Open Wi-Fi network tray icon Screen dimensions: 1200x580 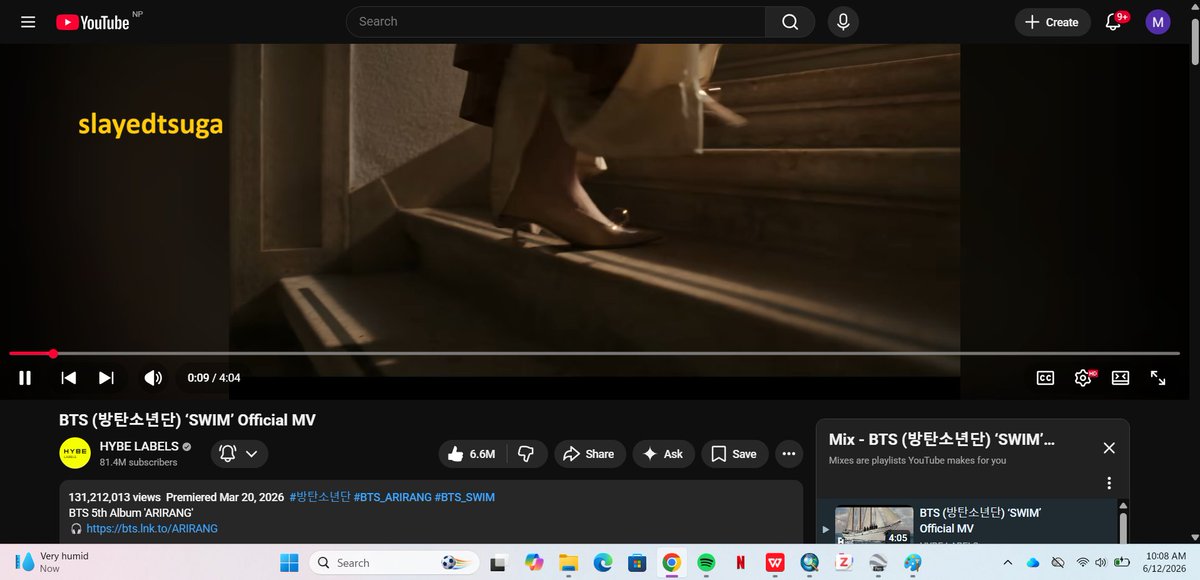[1082, 563]
